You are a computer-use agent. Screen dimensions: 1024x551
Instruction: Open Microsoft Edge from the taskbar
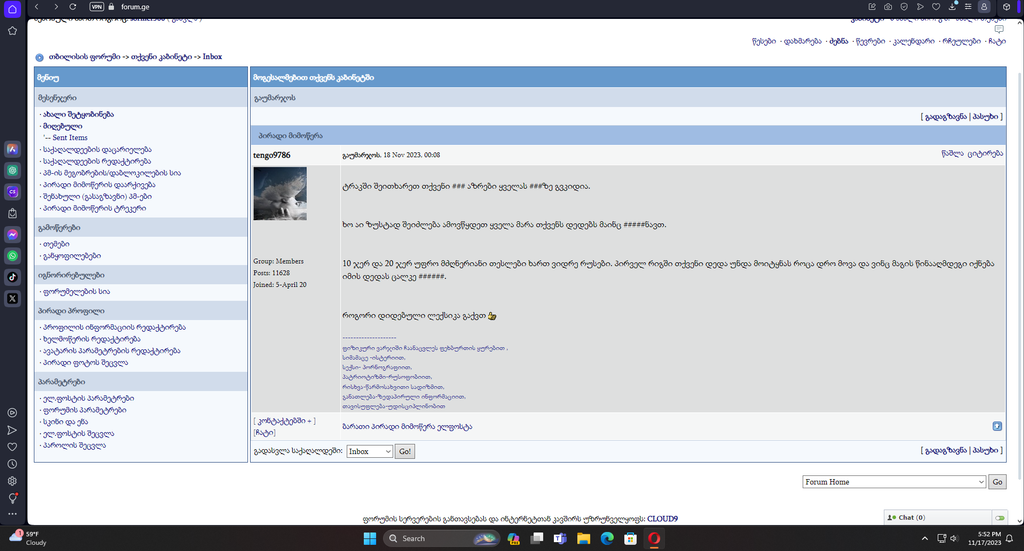[x=606, y=538]
